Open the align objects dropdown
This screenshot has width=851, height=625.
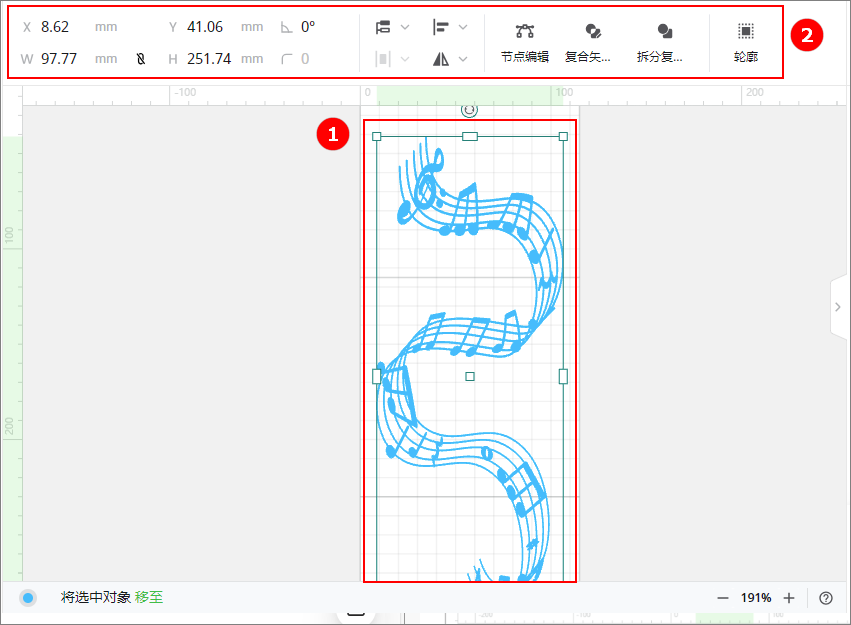(x=450, y=27)
